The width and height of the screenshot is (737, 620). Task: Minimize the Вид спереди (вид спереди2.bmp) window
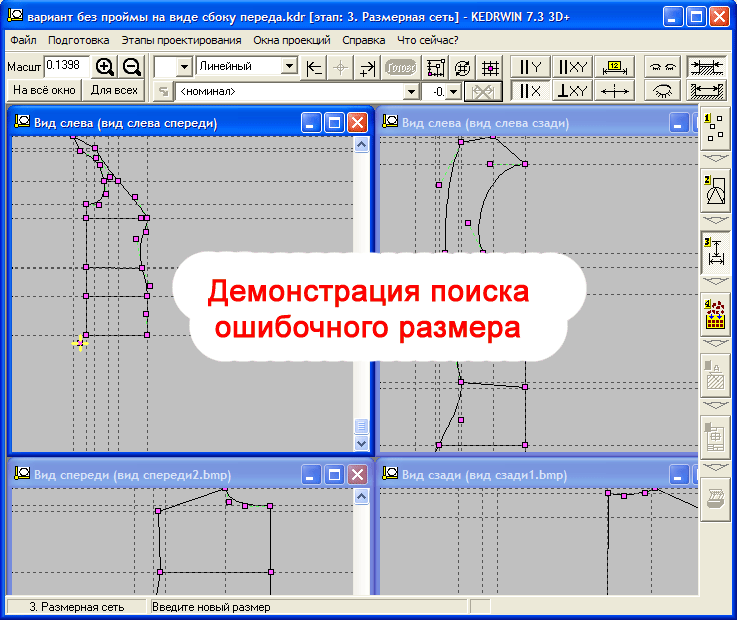(x=311, y=475)
